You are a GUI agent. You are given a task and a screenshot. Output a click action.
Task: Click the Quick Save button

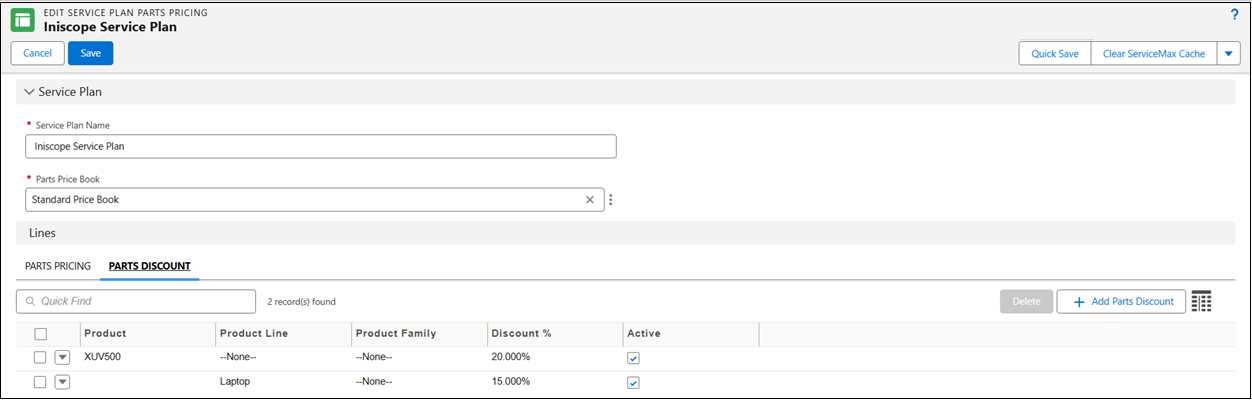1055,54
